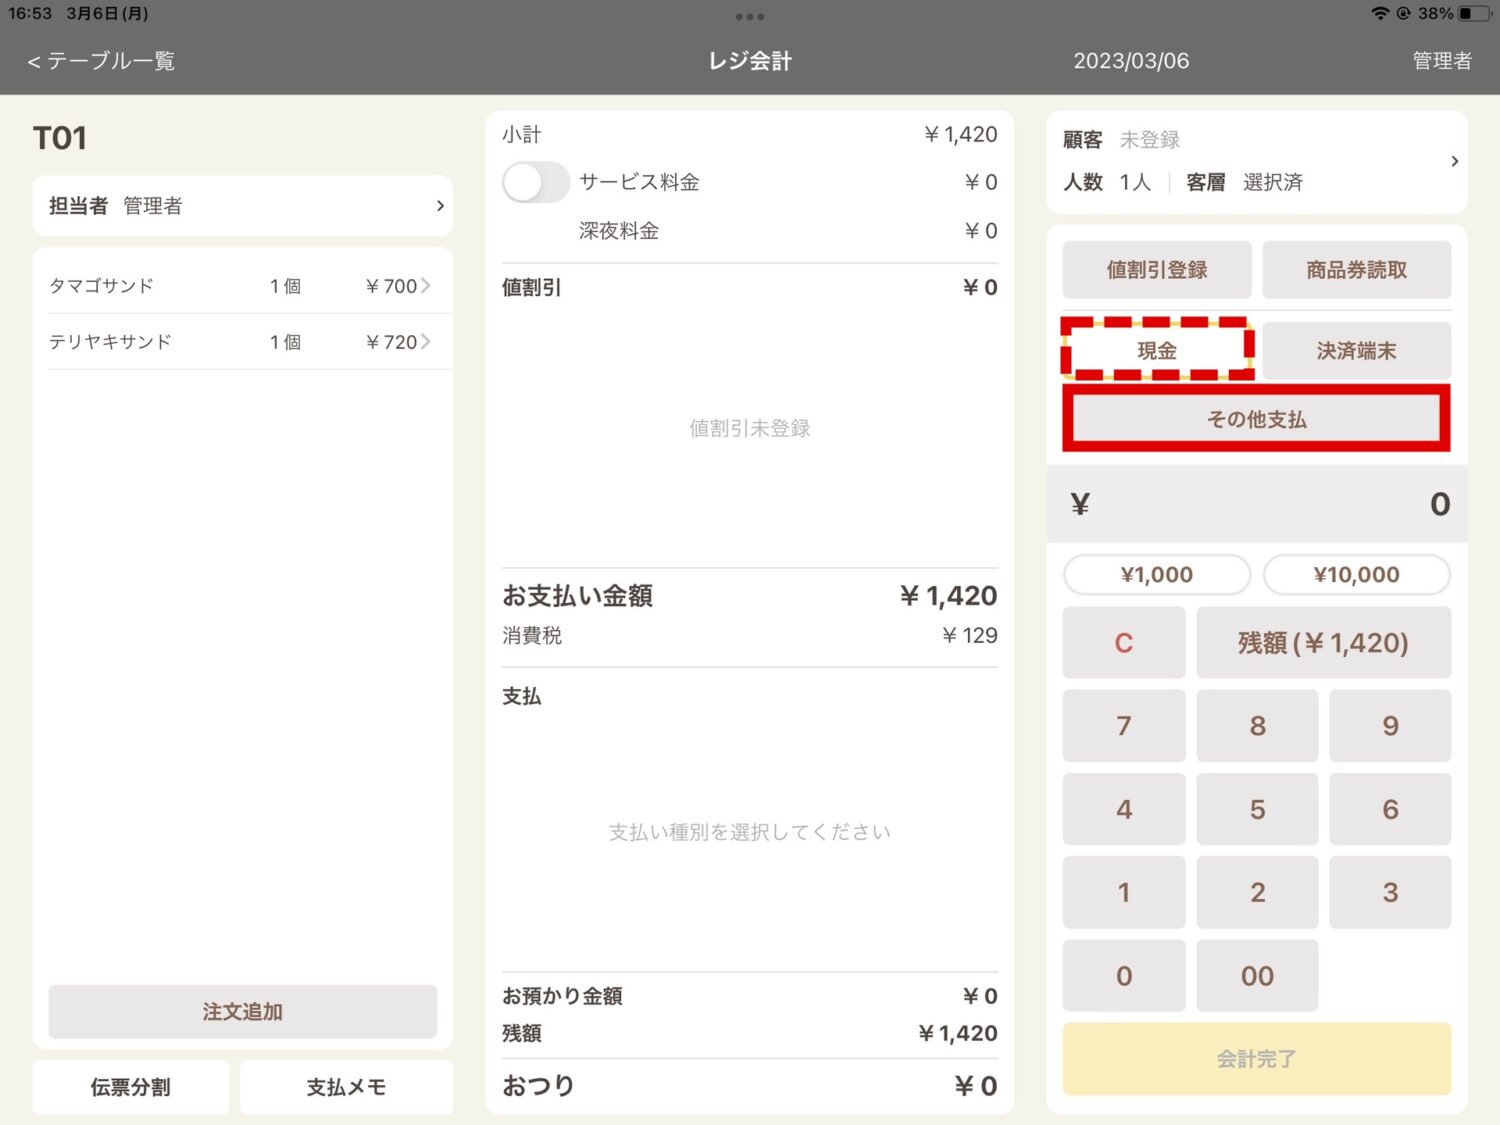This screenshot has height=1125, width=1500.
Task: Tap keypad number 1
Action: pyautogui.click(x=1124, y=892)
